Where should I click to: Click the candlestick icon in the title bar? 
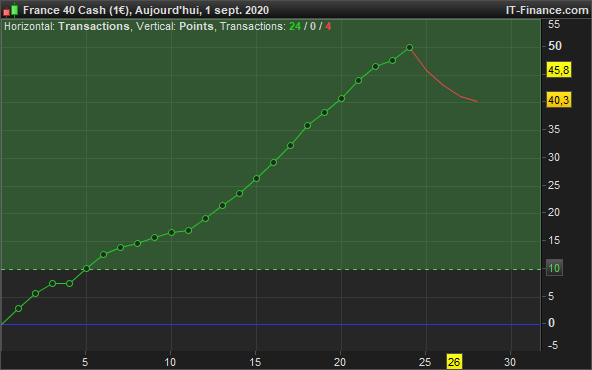tap(11, 10)
